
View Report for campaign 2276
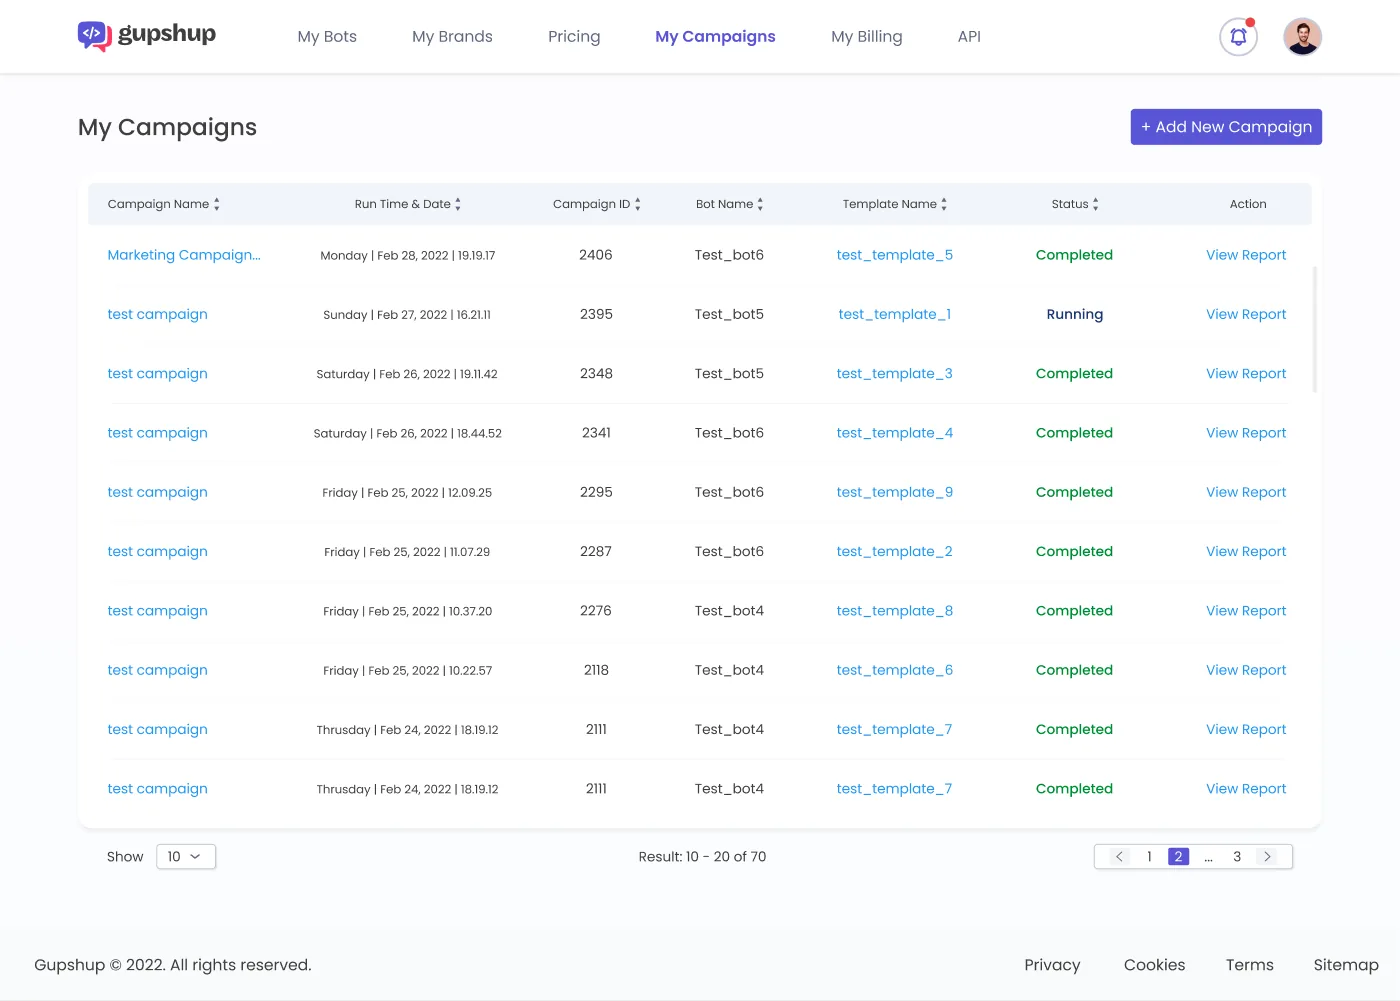(1246, 611)
